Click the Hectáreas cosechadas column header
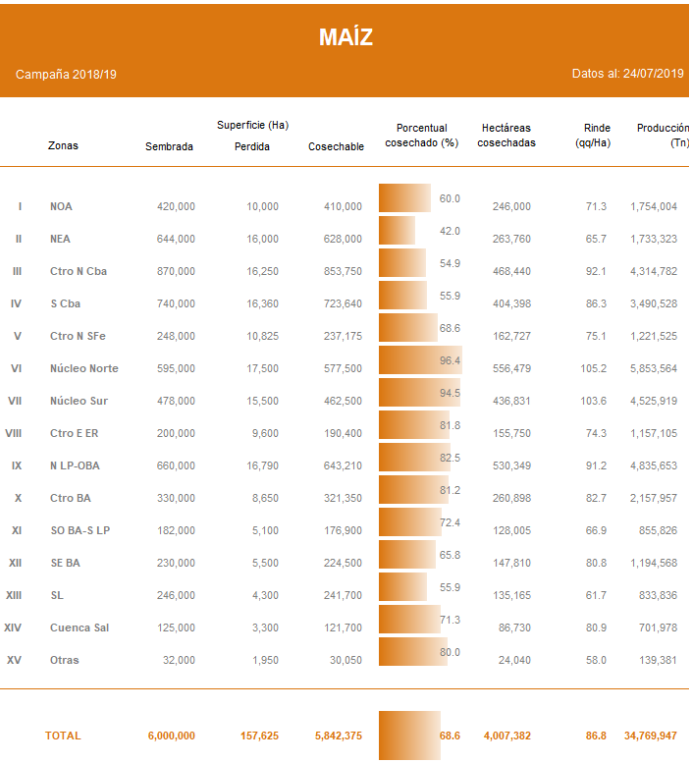The width and height of the screenshot is (689, 762). pos(506,135)
